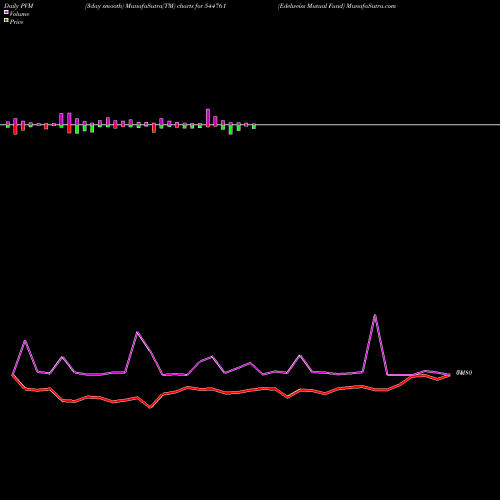Click the end value label beside the lines
500x500 pixels.
[x=464, y=373]
